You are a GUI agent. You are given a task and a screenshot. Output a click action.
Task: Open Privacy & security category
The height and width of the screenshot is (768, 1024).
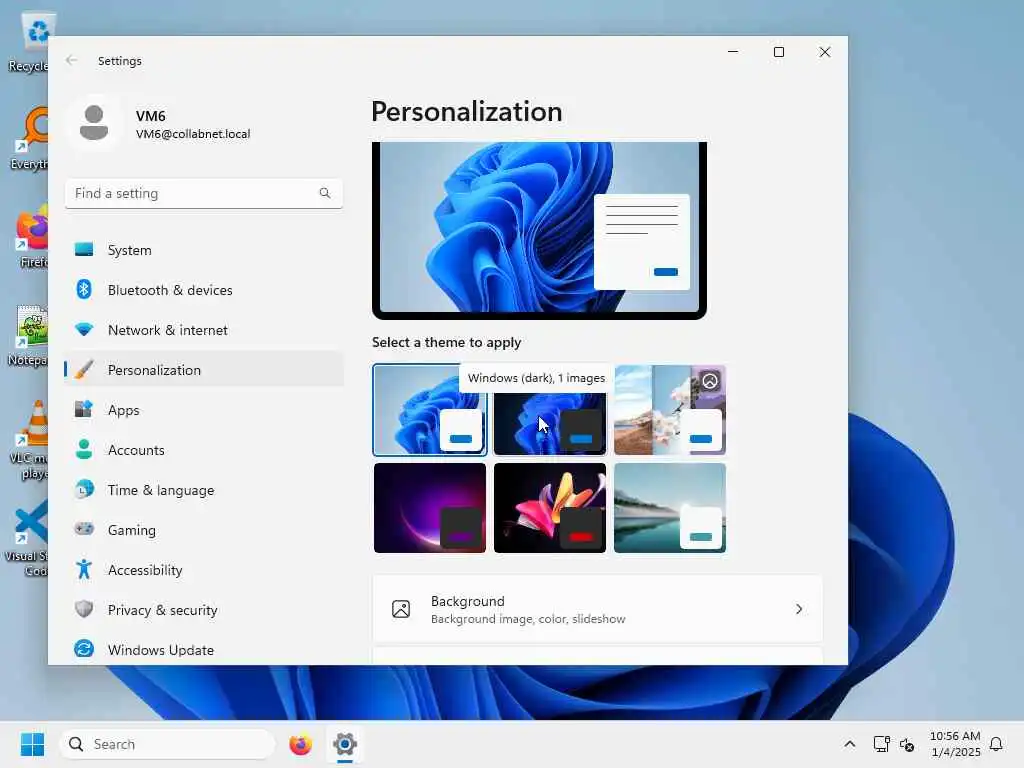[204, 609]
